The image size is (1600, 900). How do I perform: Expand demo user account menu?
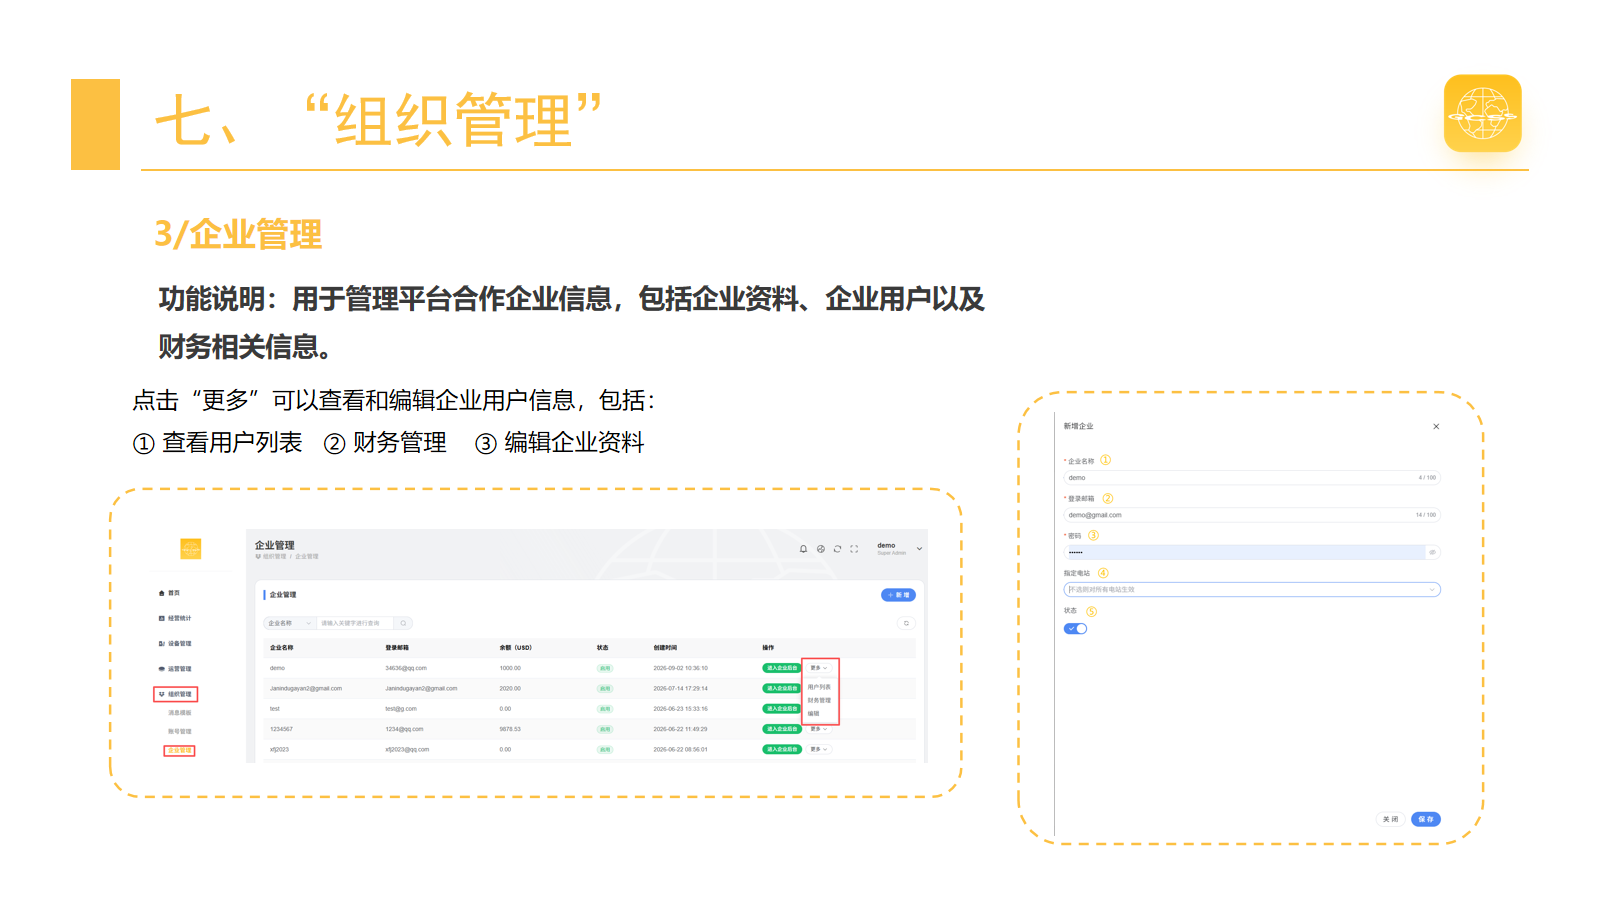click(899, 549)
